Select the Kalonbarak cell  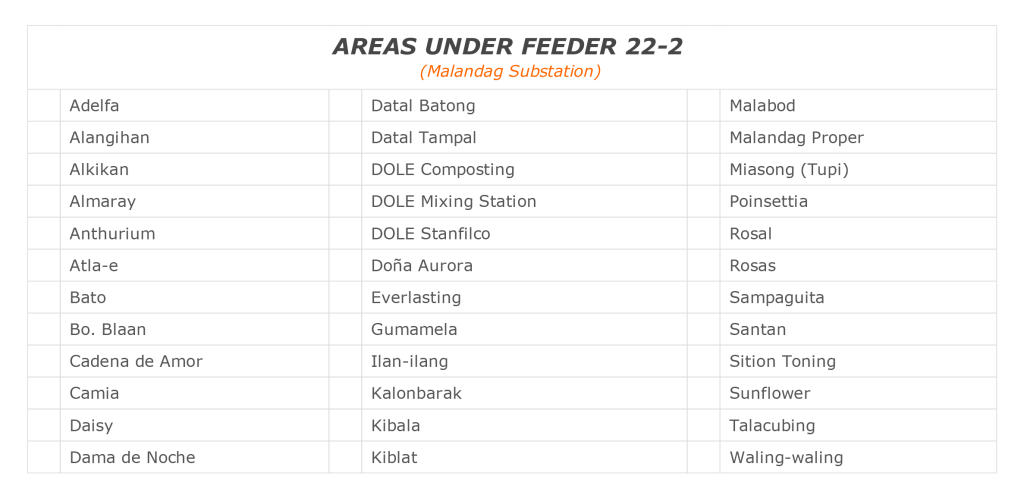coord(524,393)
